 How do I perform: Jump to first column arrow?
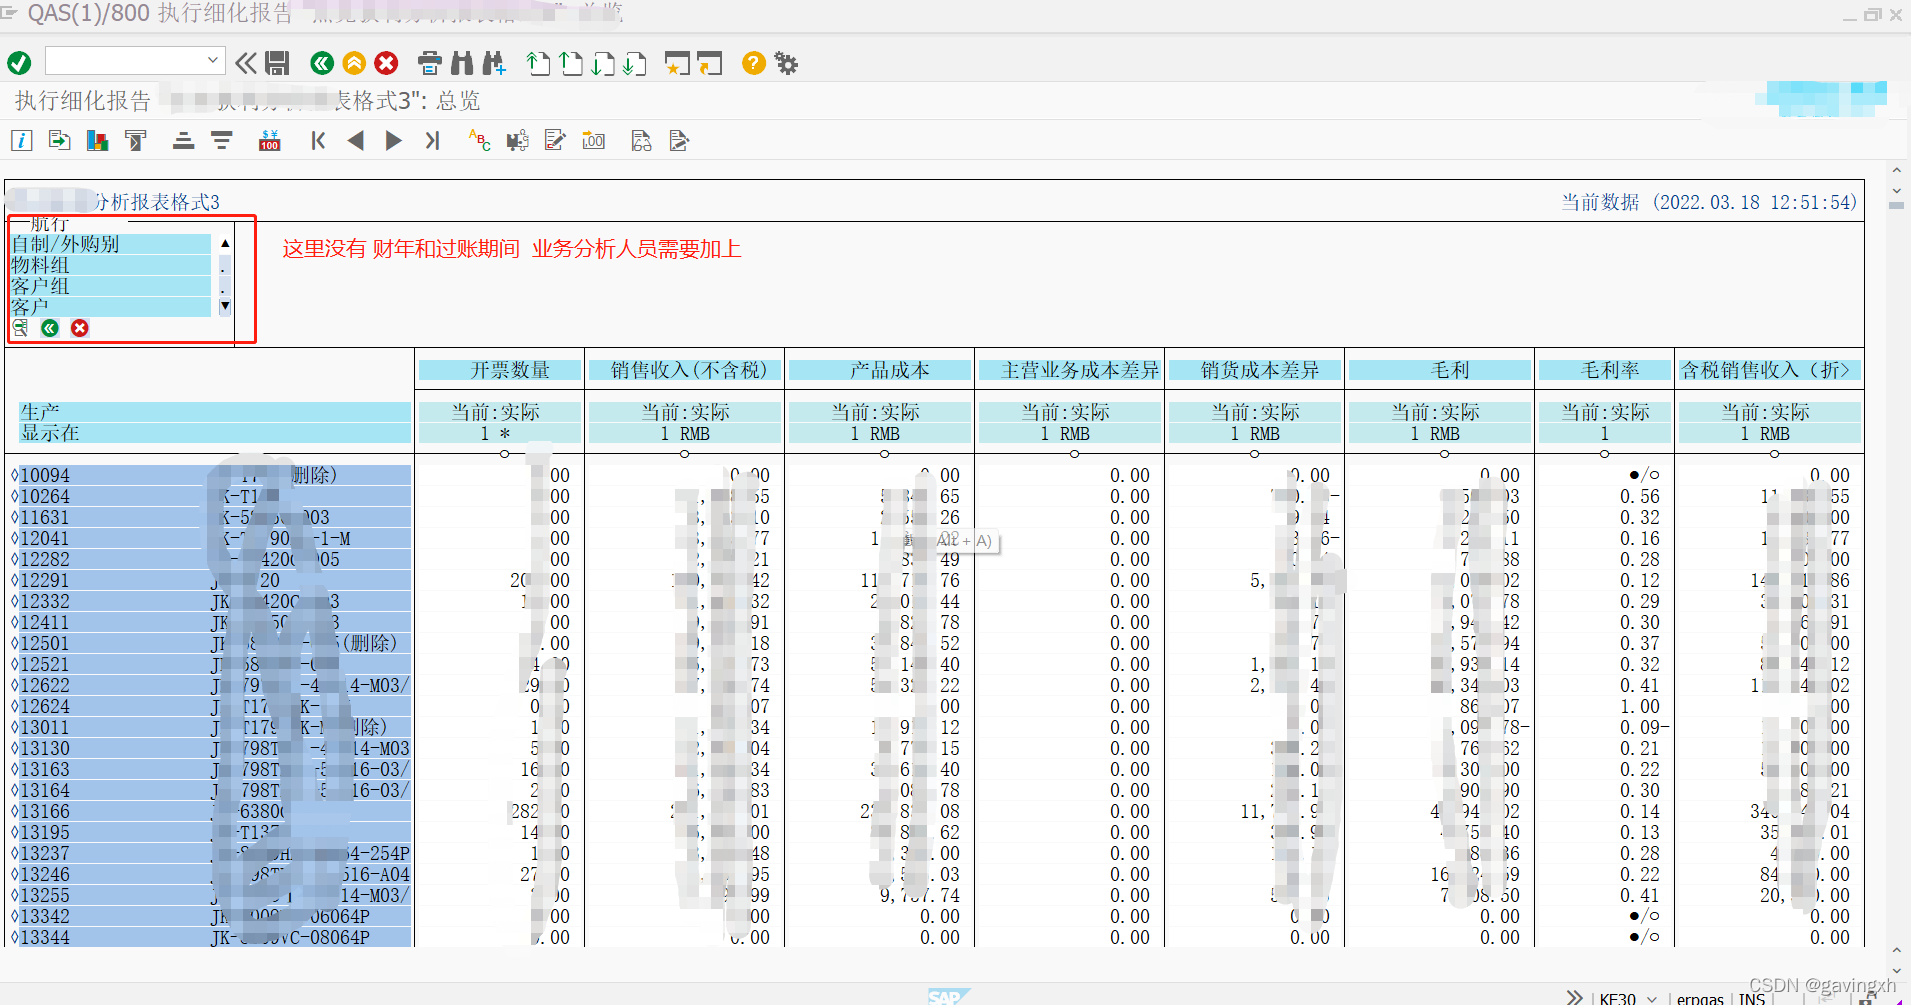pyautogui.click(x=318, y=140)
